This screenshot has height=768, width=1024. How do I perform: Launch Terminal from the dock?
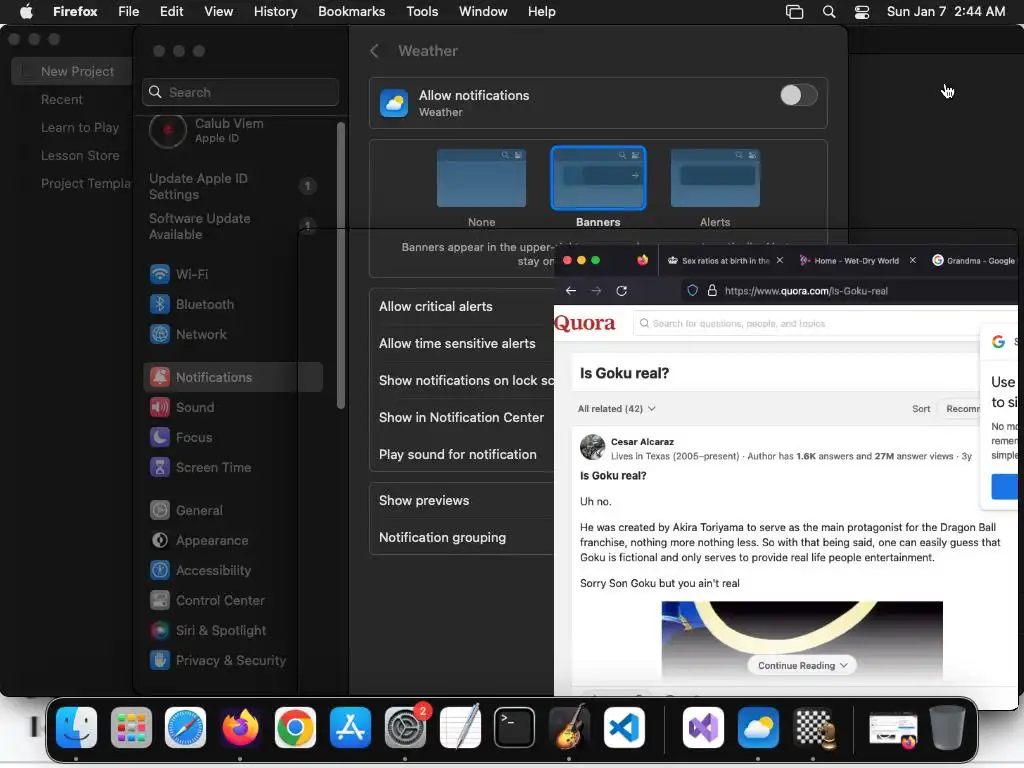pos(515,728)
